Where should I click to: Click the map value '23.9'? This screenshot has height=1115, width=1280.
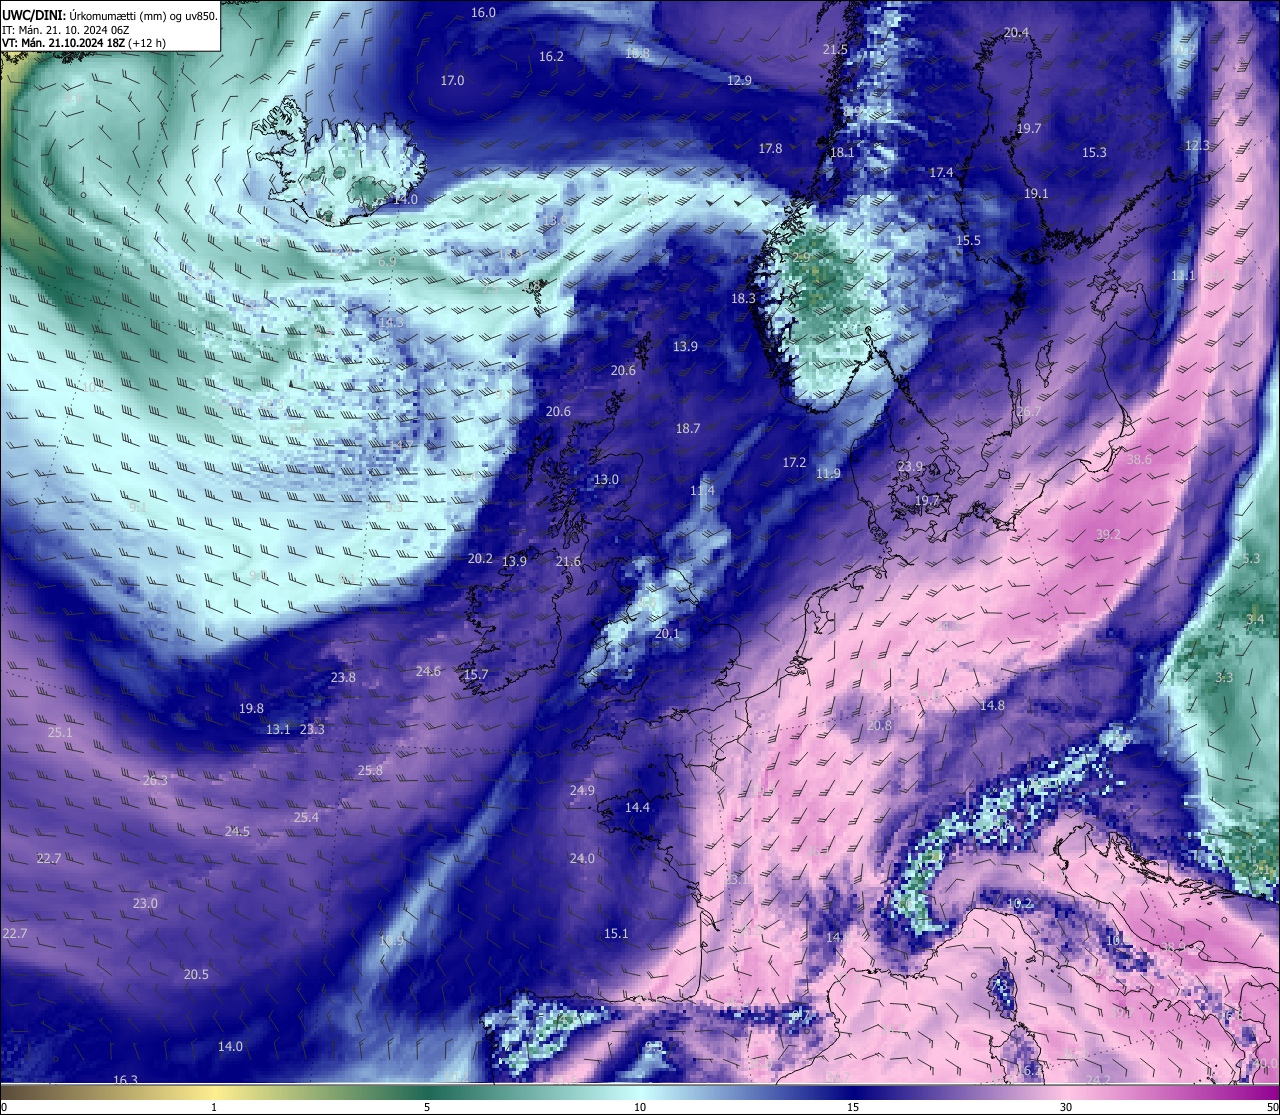[x=910, y=466]
